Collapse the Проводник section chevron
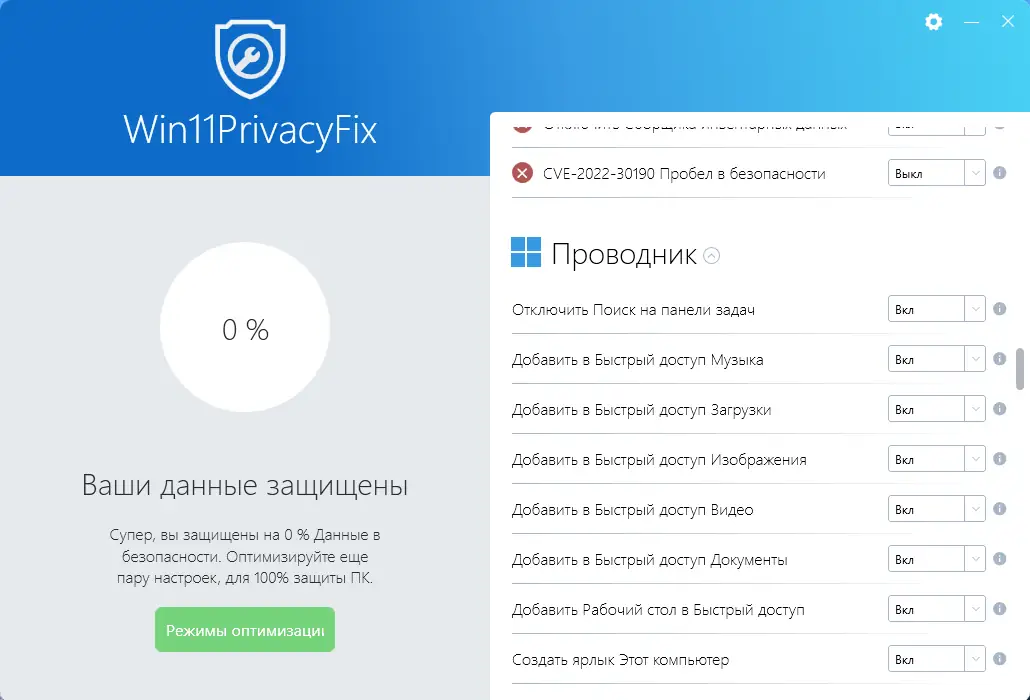 tap(712, 256)
